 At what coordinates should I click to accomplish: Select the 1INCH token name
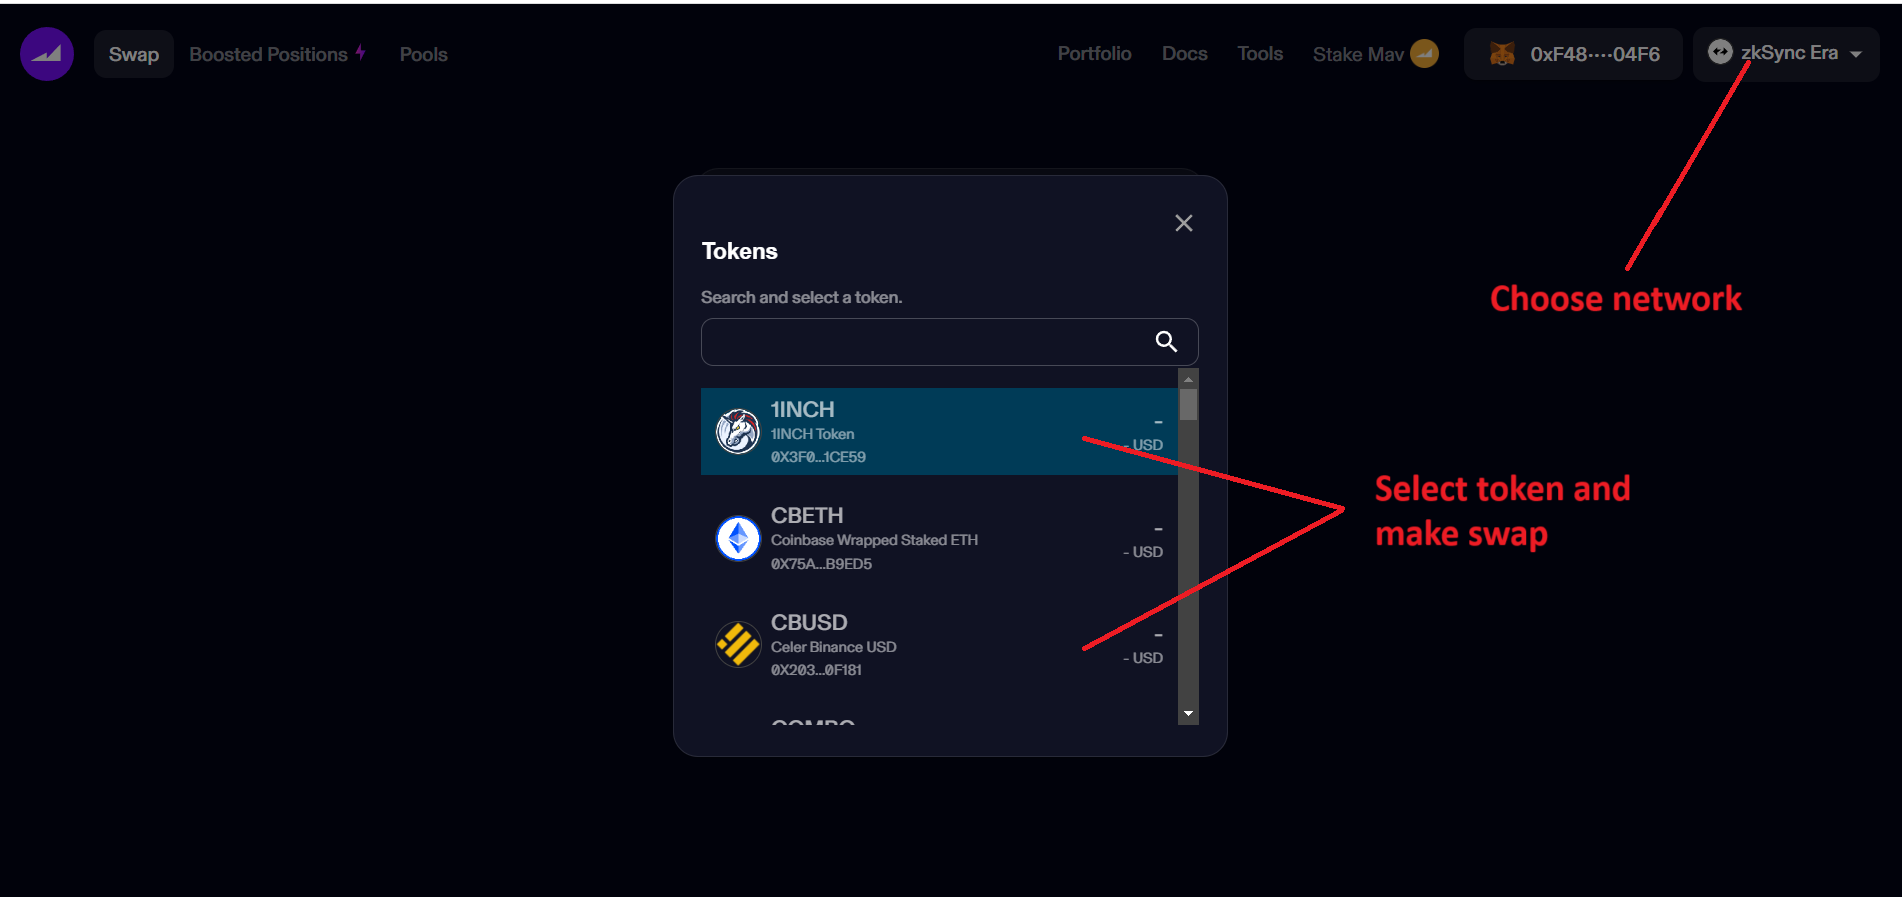coord(802,409)
